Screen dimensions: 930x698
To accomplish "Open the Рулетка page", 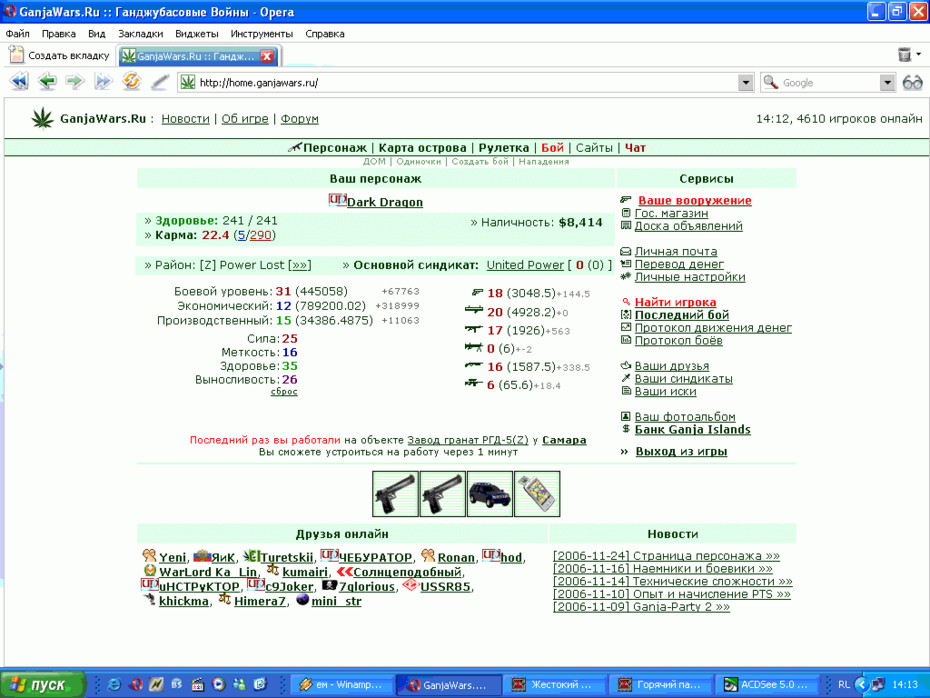I will point(504,148).
